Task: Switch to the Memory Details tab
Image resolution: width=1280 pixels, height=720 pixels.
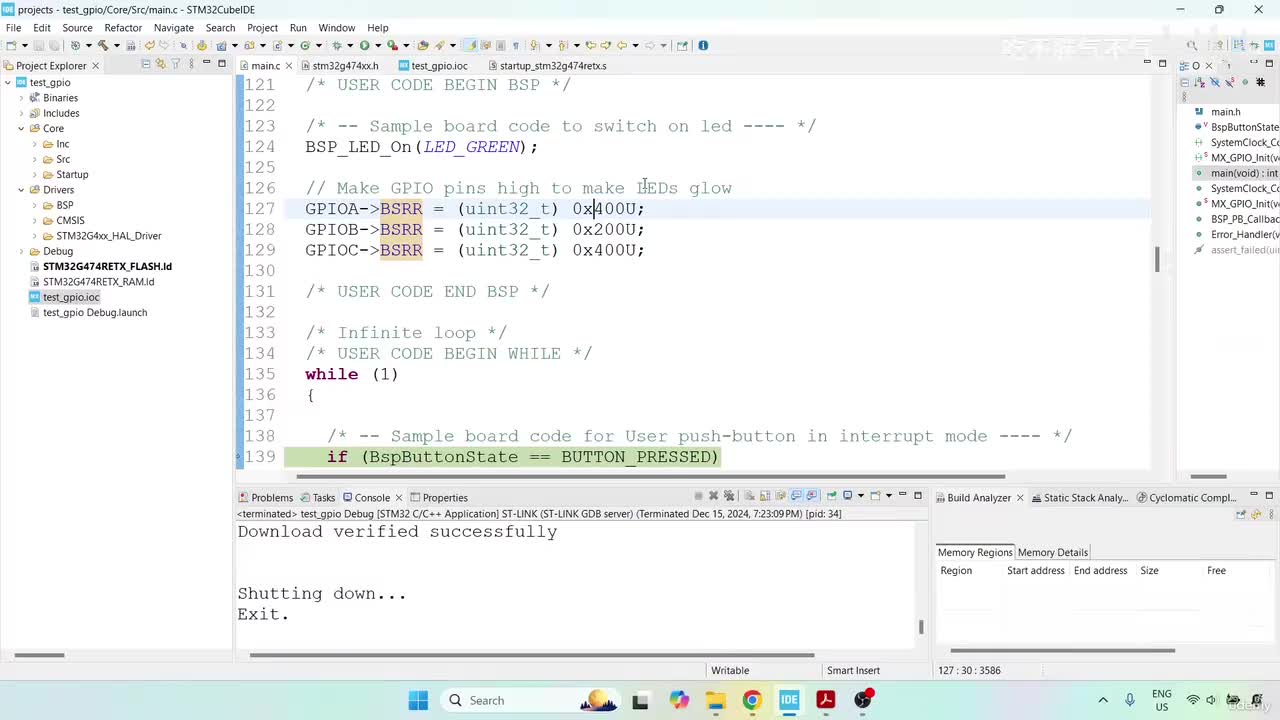Action: pyautogui.click(x=1052, y=552)
